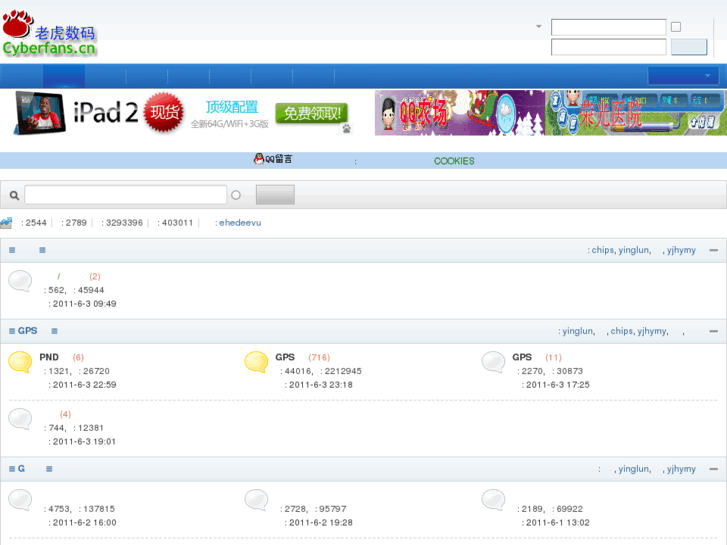Open moderator chips in the top section header
The width and height of the screenshot is (727, 545).
pyautogui.click(x=603, y=250)
